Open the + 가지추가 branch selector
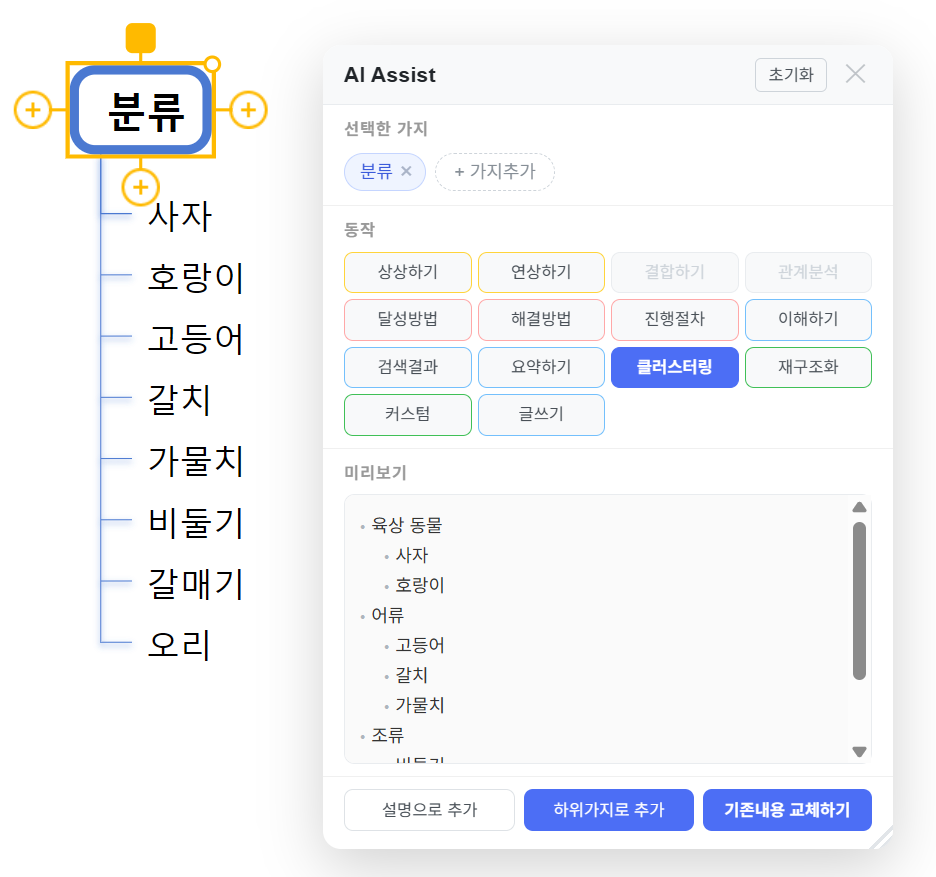The image size is (936, 877). [494, 171]
